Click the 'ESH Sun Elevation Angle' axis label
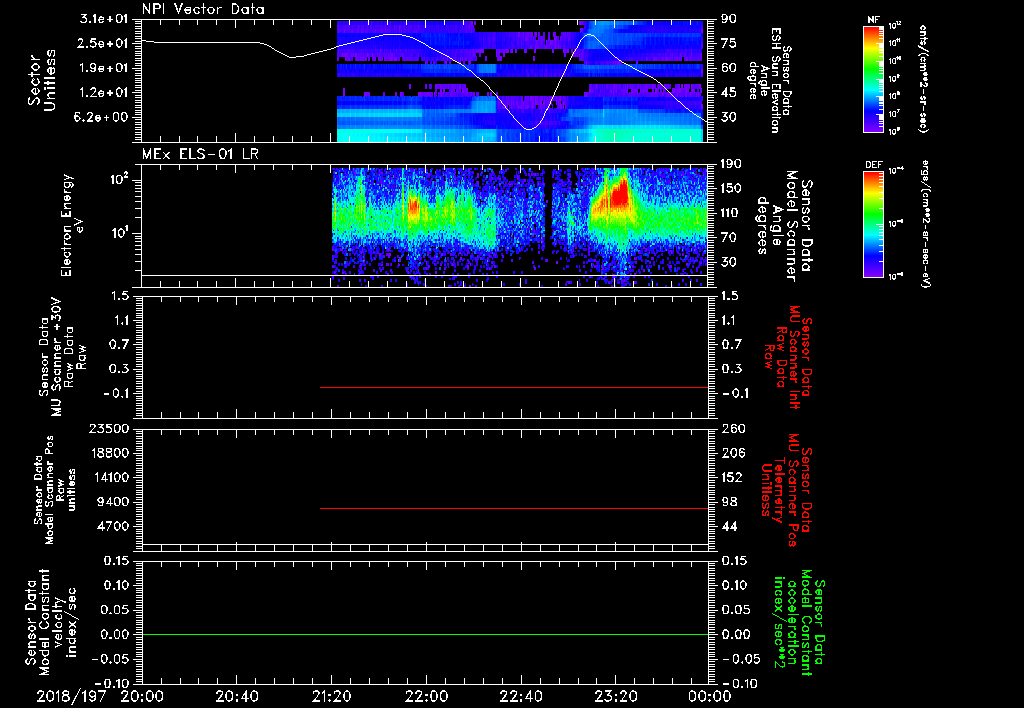 [x=771, y=80]
